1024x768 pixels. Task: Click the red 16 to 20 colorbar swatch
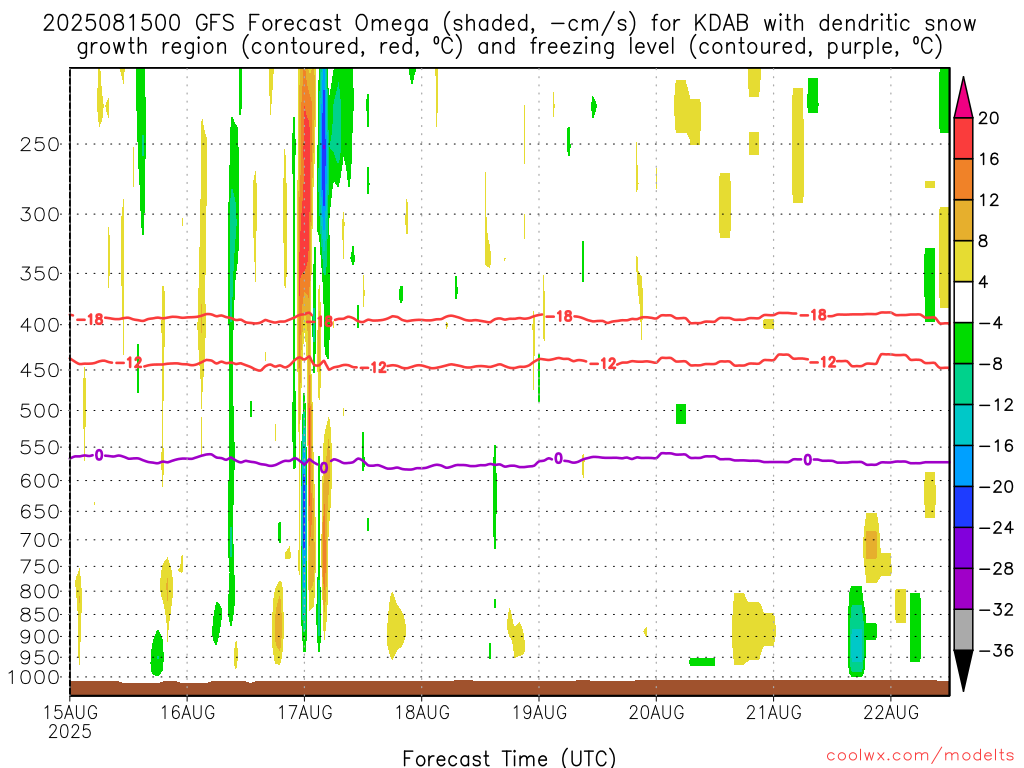[963, 138]
